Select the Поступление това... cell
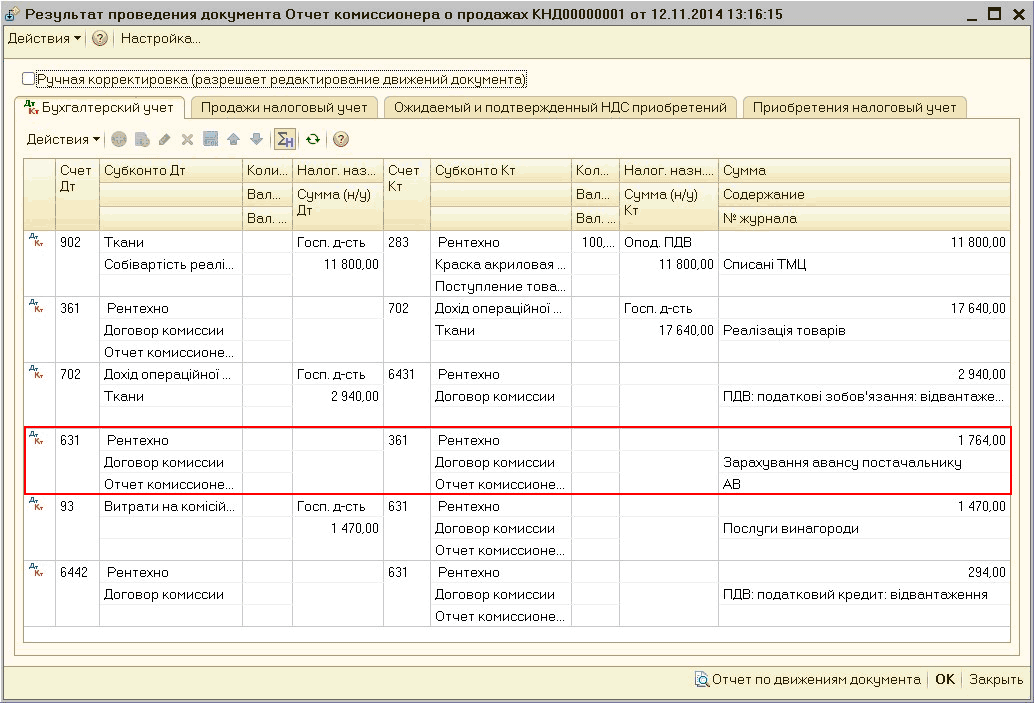The width and height of the screenshot is (1034, 703). pos(501,286)
